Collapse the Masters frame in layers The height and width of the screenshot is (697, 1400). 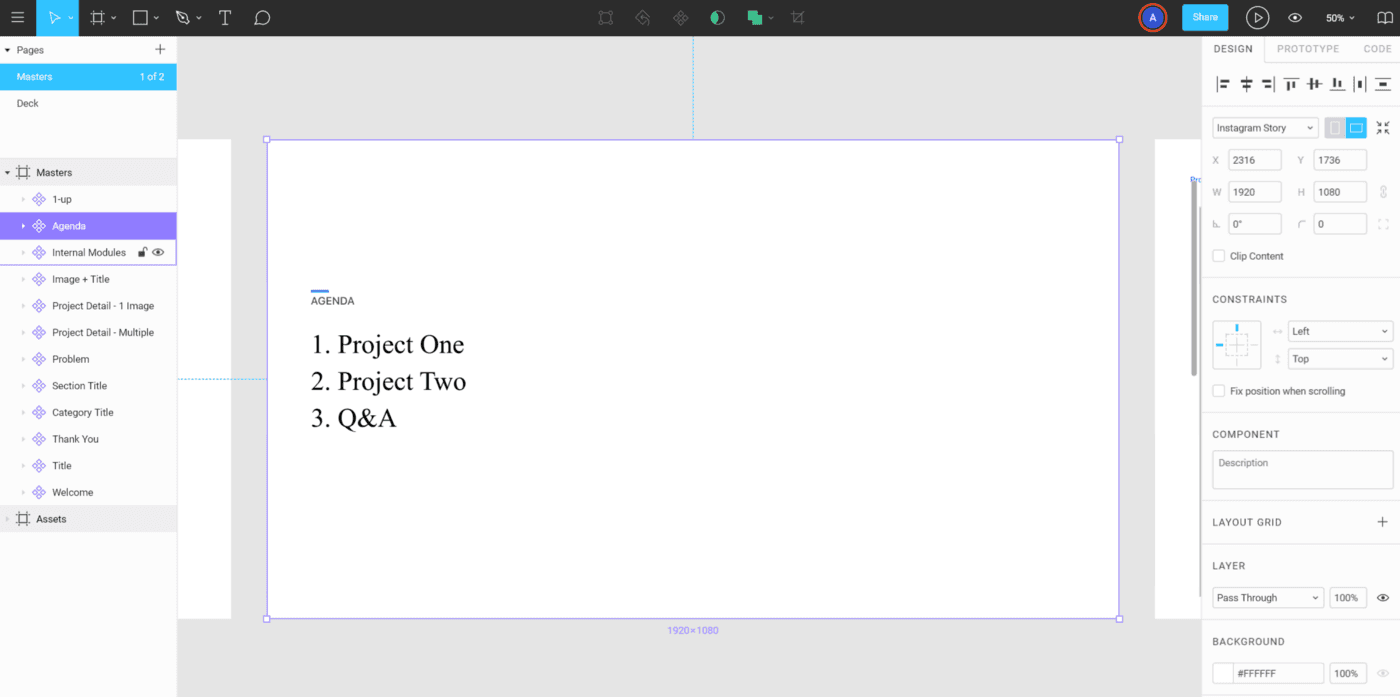[x=8, y=173]
